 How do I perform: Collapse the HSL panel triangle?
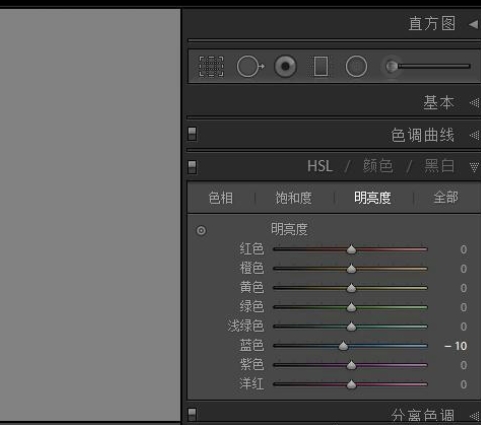(474, 167)
